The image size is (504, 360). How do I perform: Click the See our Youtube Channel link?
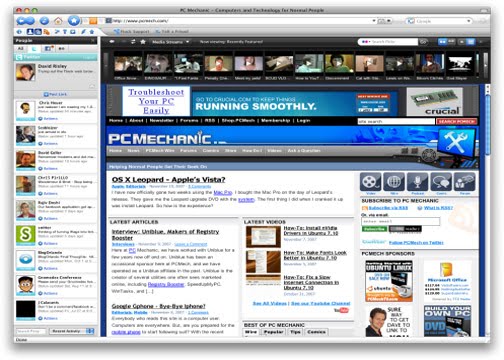(321, 303)
